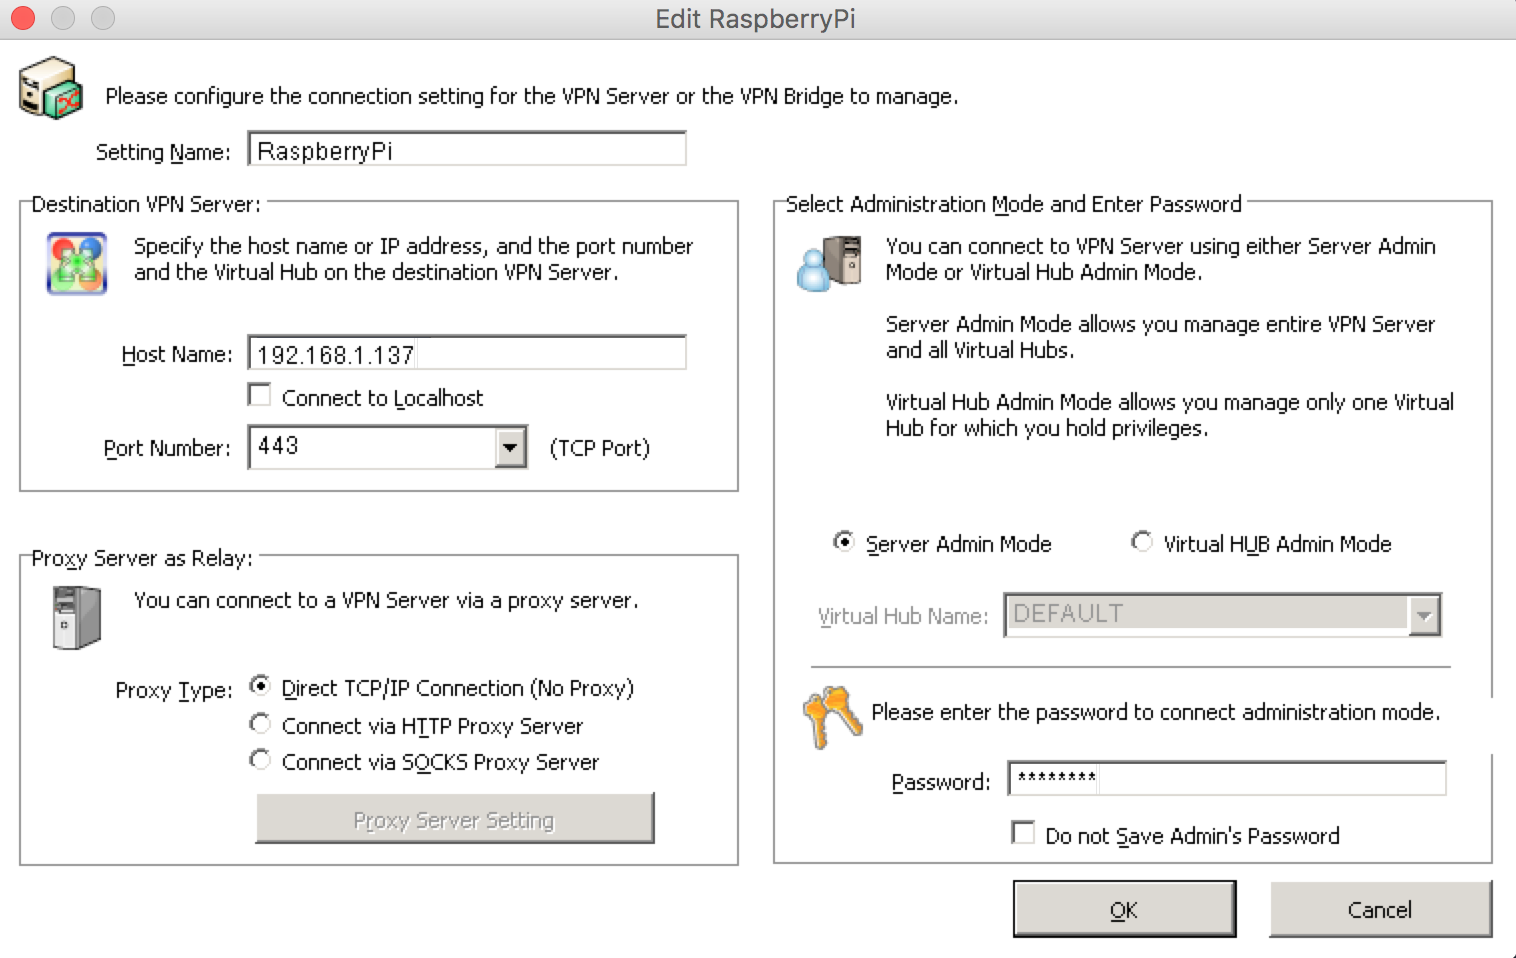The width and height of the screenshot is (1516, 958).
Task: Select Connect via SOCKS Proxy Server
Action: tap(260, 760)
